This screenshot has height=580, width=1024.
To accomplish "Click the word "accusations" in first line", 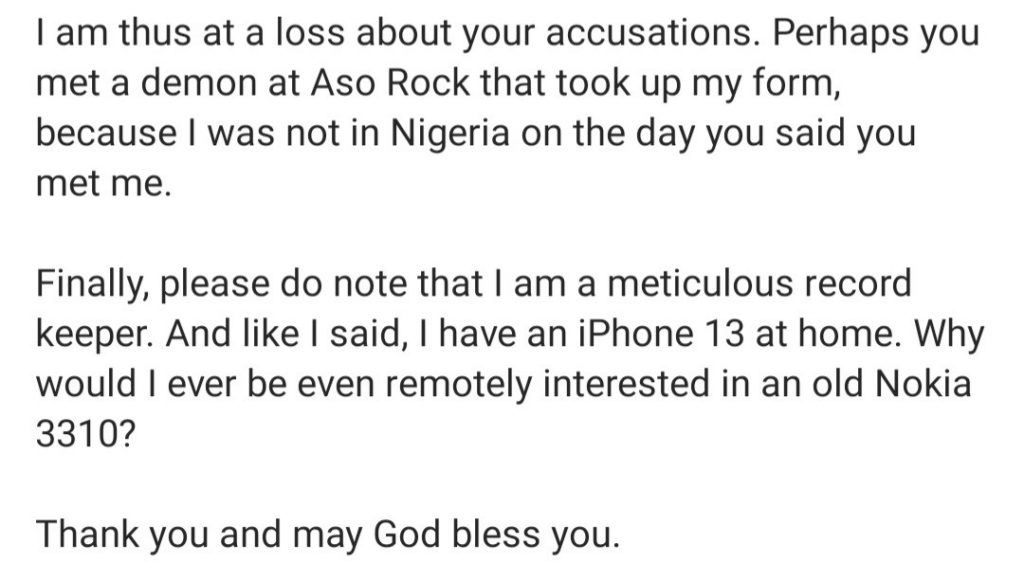I will [x=648, y=33].
